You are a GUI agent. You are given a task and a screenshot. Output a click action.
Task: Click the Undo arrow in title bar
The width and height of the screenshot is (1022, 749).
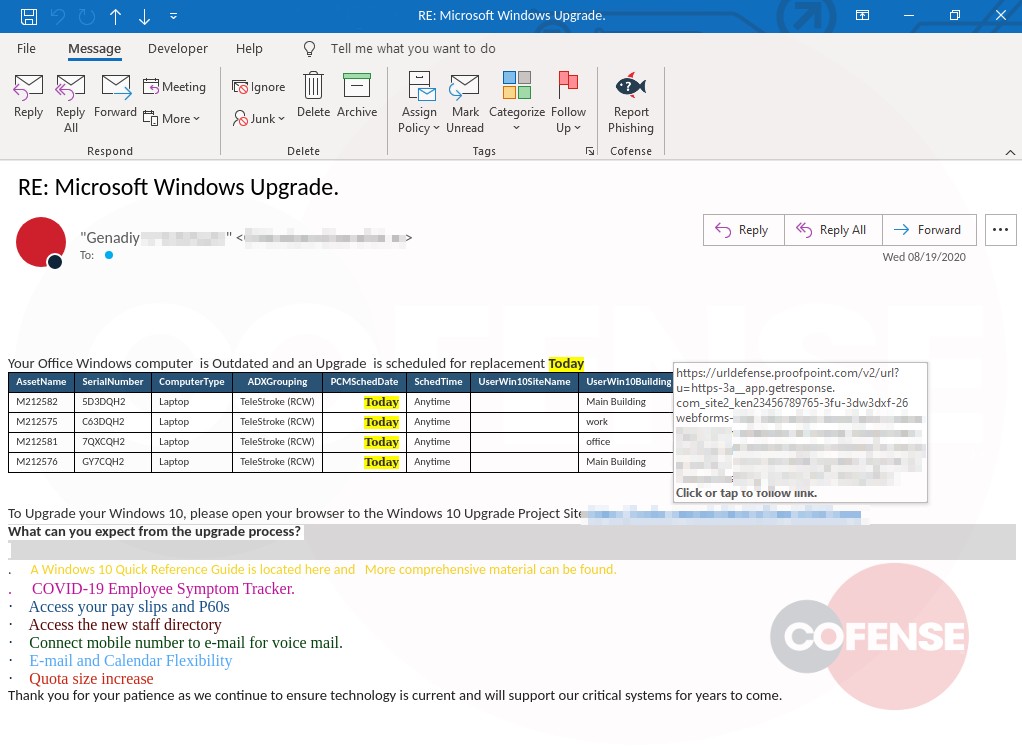[58, 16]
